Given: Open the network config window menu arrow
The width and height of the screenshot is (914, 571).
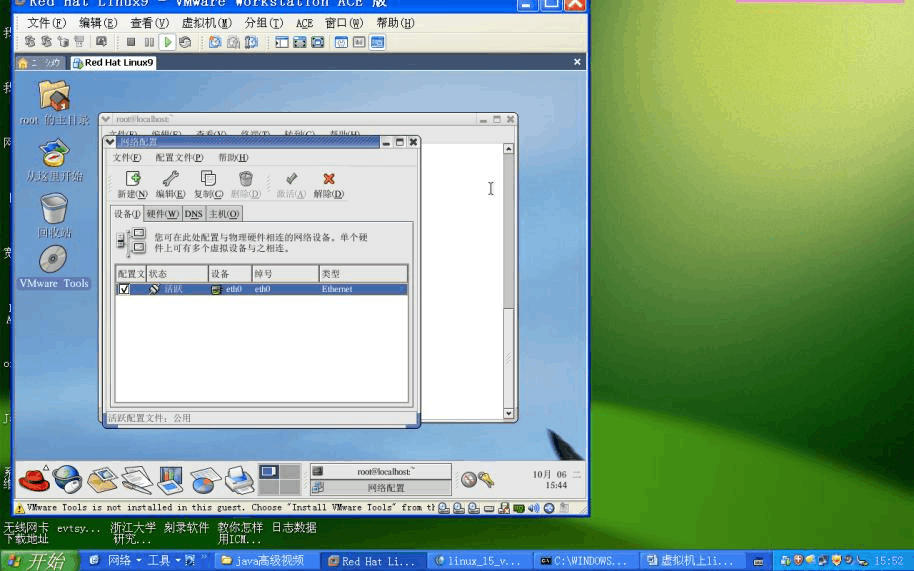Looking at the screenshot, I should click(x=110, y=142).
